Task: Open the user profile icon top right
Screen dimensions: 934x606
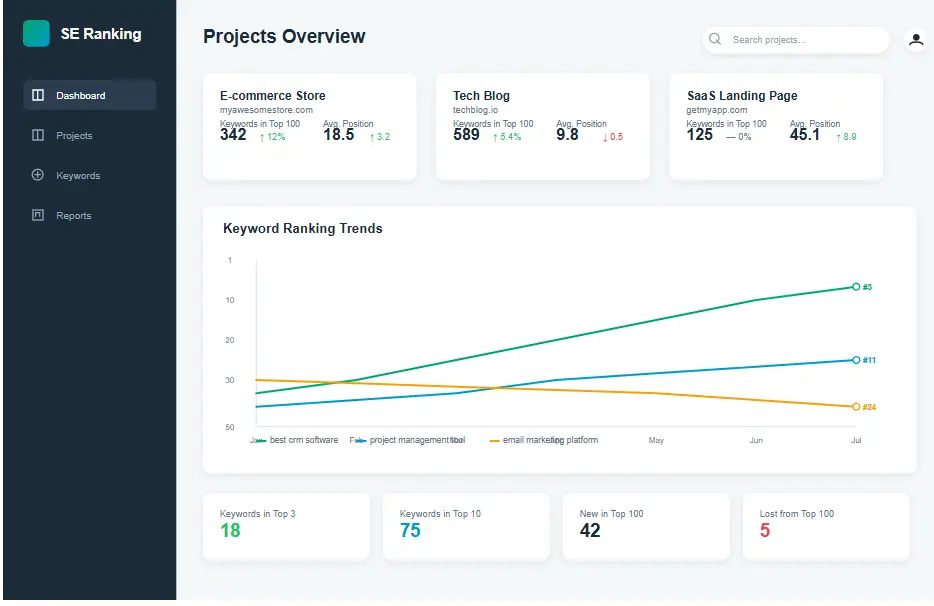Action: point(916,39)
